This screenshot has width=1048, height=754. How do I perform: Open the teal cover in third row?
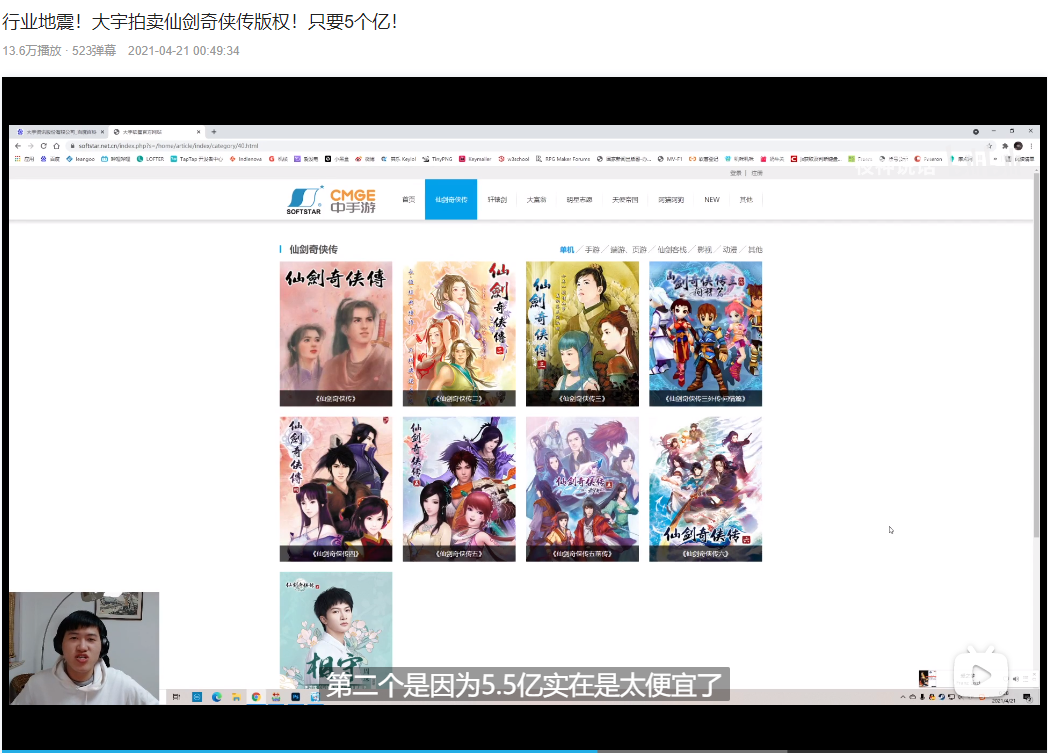point(336,630)
